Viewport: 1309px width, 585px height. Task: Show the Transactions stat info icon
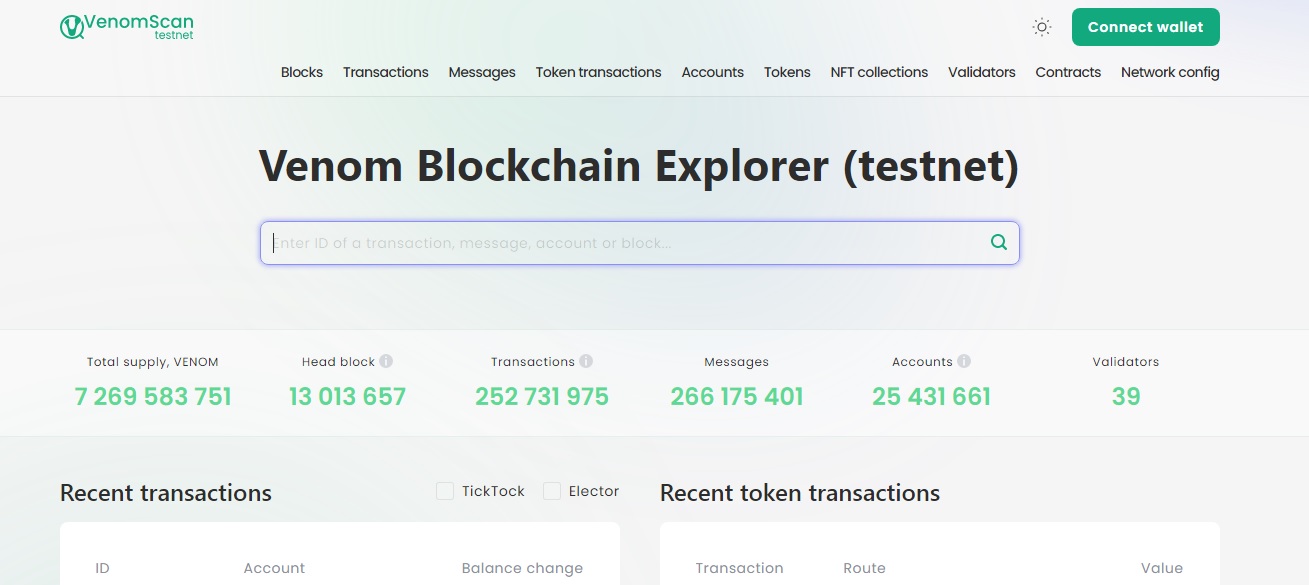tap(586, 361)
